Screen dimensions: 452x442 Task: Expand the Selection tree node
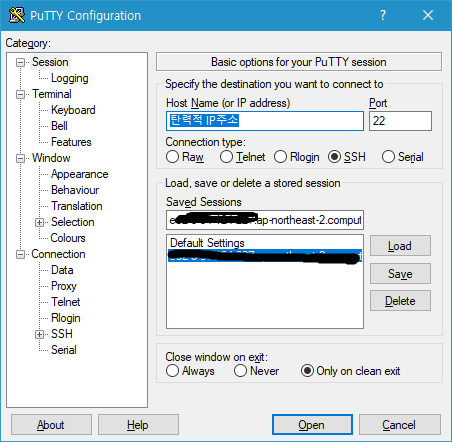pos(40,222)
